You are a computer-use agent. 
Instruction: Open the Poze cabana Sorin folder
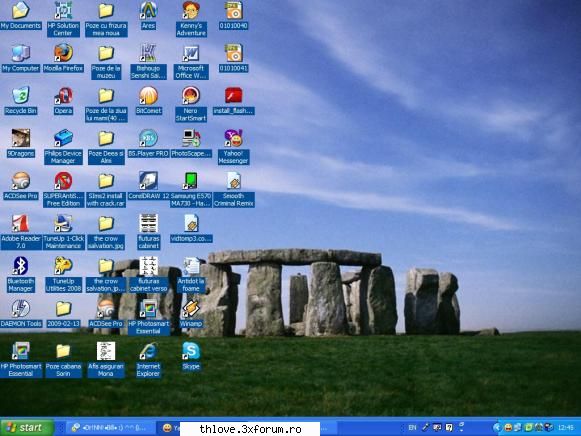[63, 359]
